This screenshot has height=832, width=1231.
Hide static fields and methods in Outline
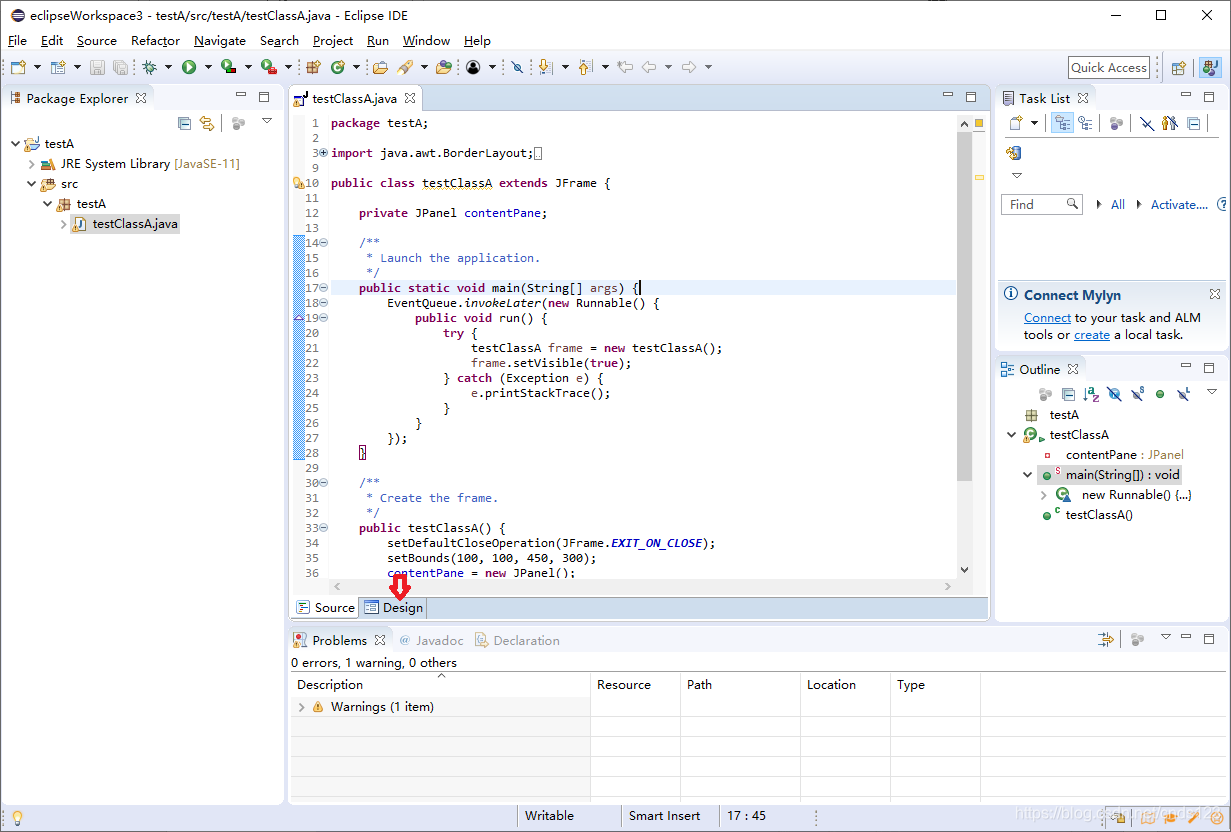(x=1137, y=393)
